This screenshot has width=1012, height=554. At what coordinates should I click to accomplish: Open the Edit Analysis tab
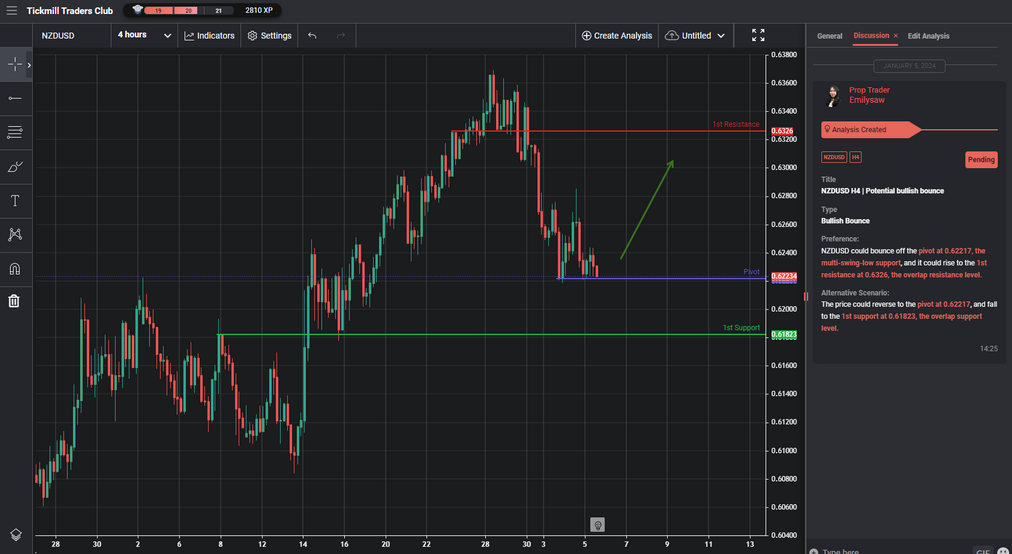[x=928, y=36]
